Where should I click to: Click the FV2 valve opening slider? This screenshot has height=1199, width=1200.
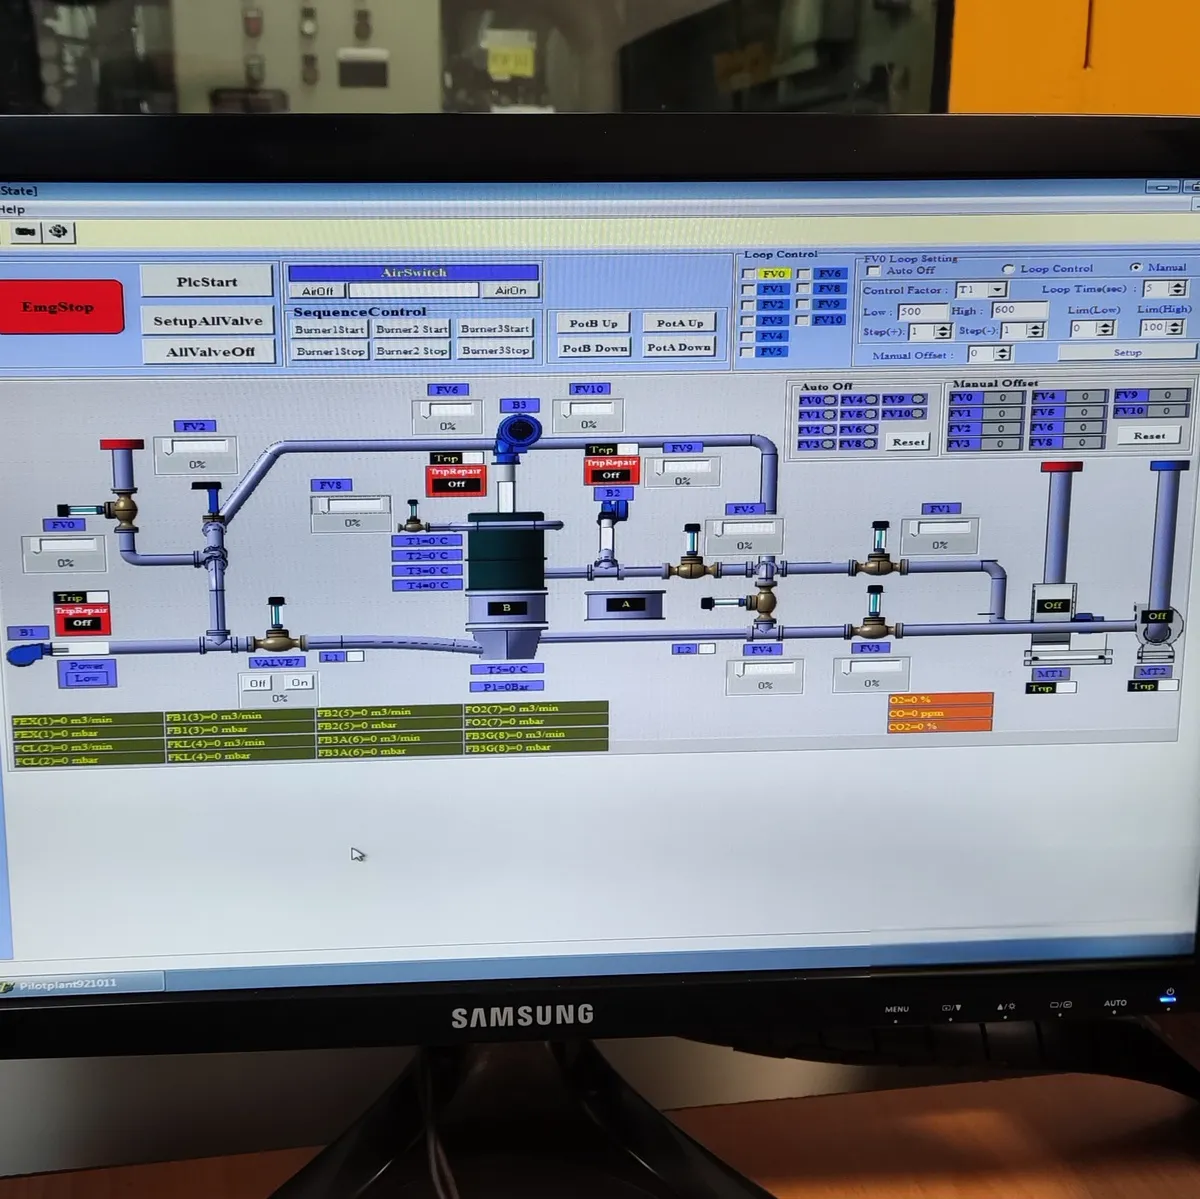(195, 447)
